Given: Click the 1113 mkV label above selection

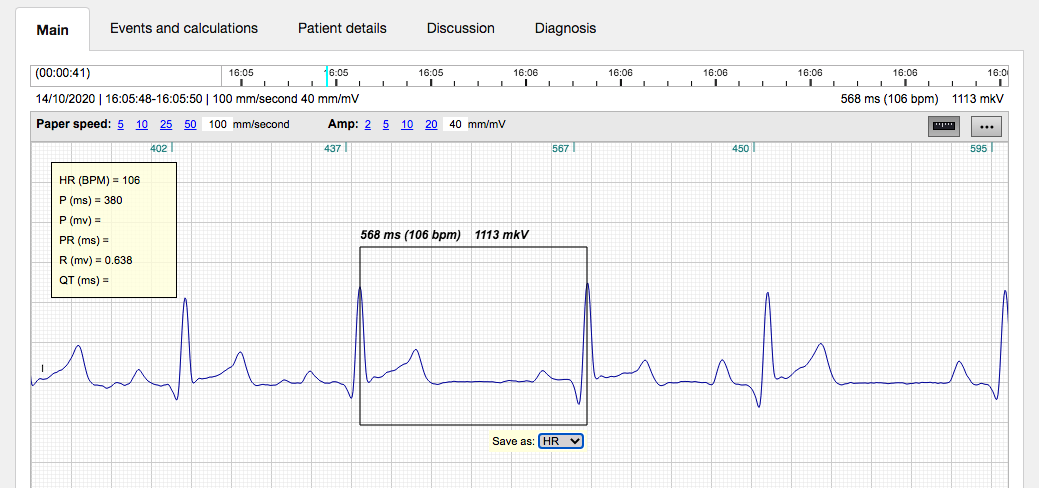Looking at the screenshot, I should point(502,235).
